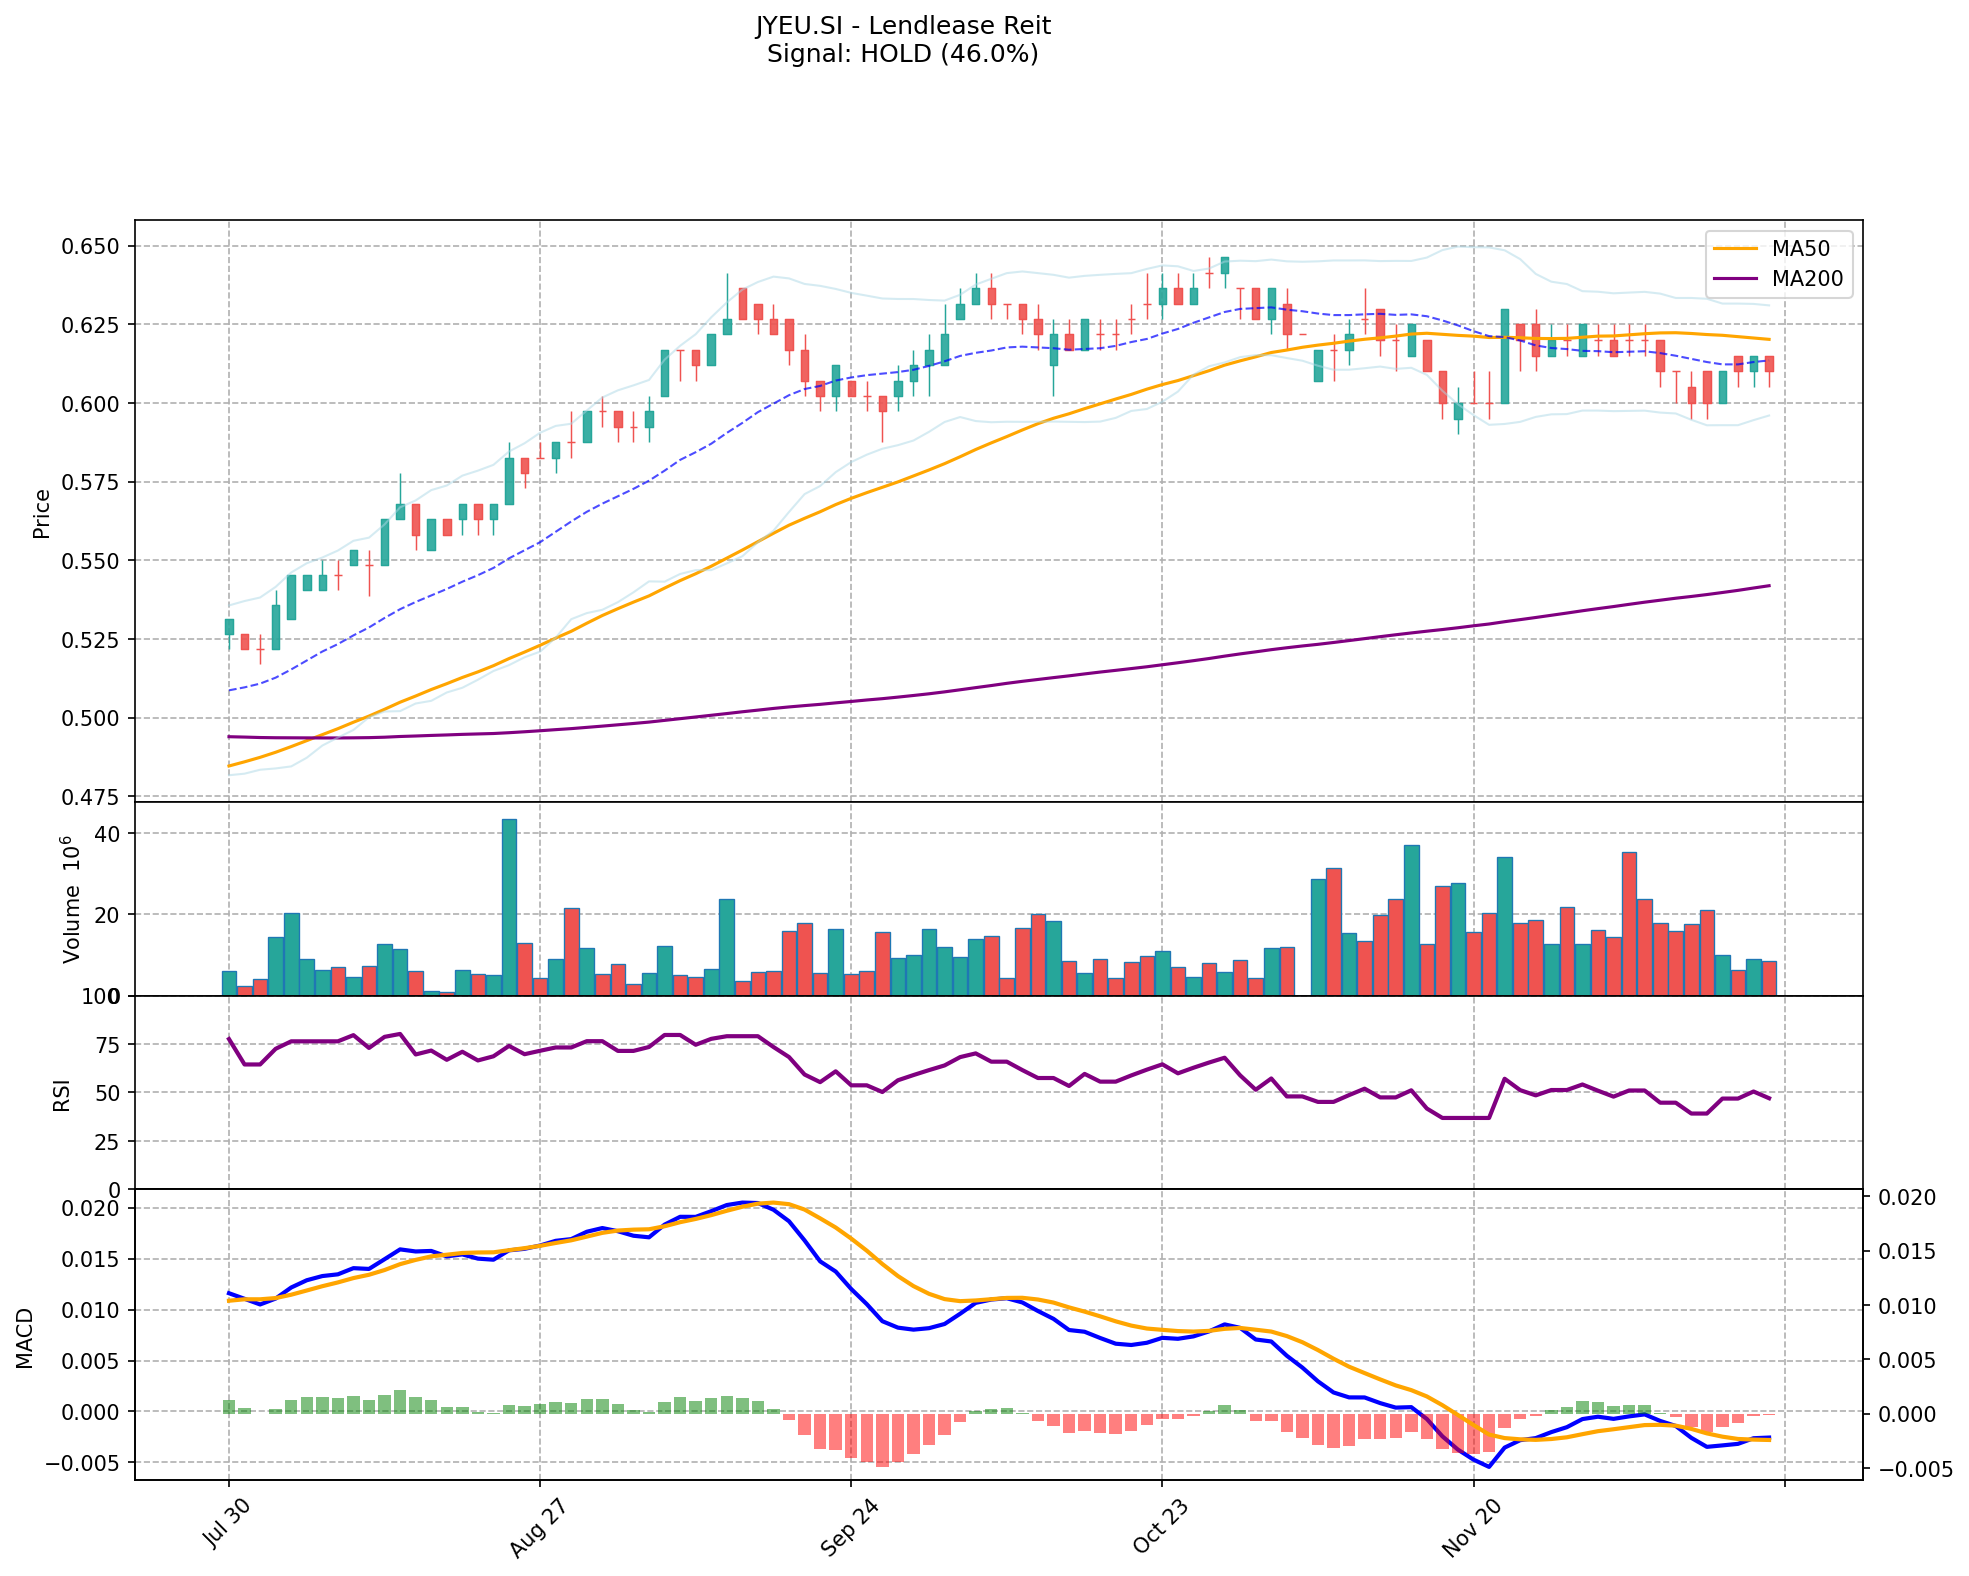Click the orange MA50 legend line swatch
Viewport: 1969px width, 1576px height.
1735,249
